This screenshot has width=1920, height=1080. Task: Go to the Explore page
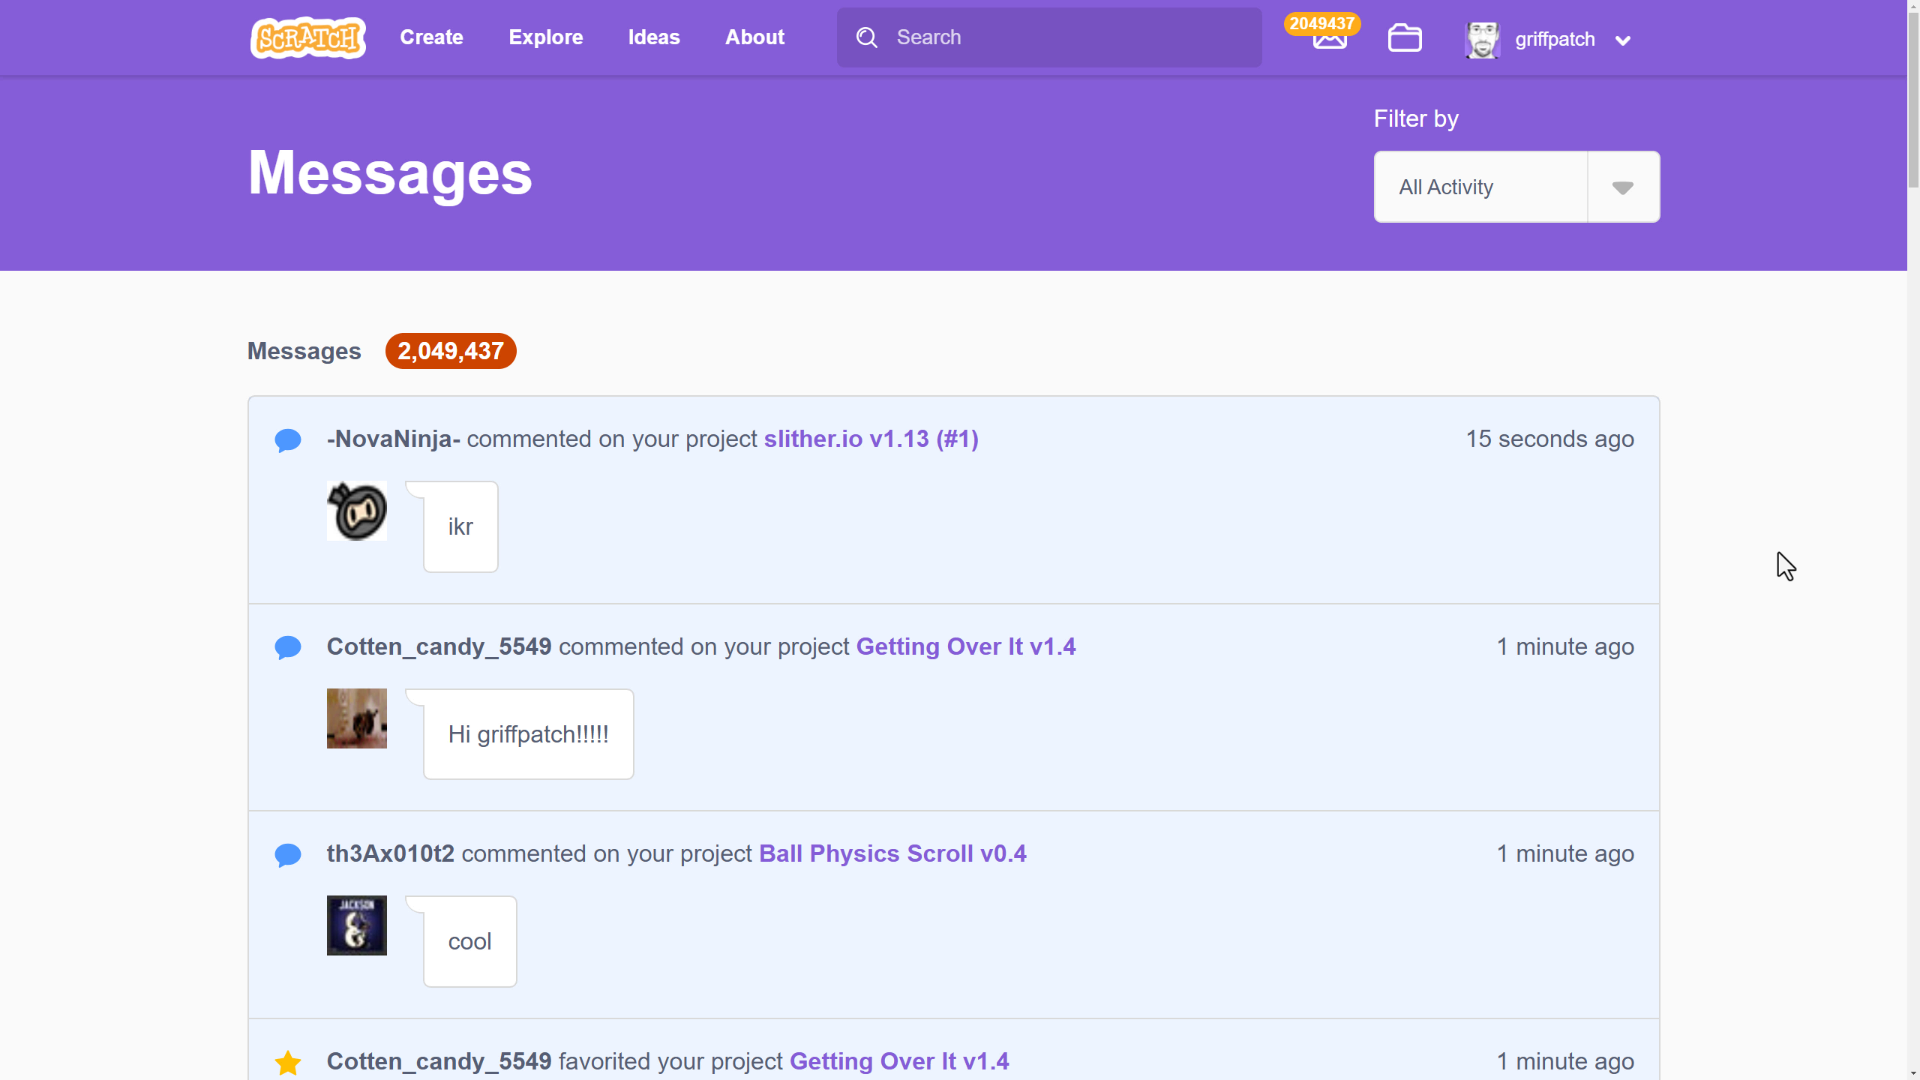pos(546,37)
